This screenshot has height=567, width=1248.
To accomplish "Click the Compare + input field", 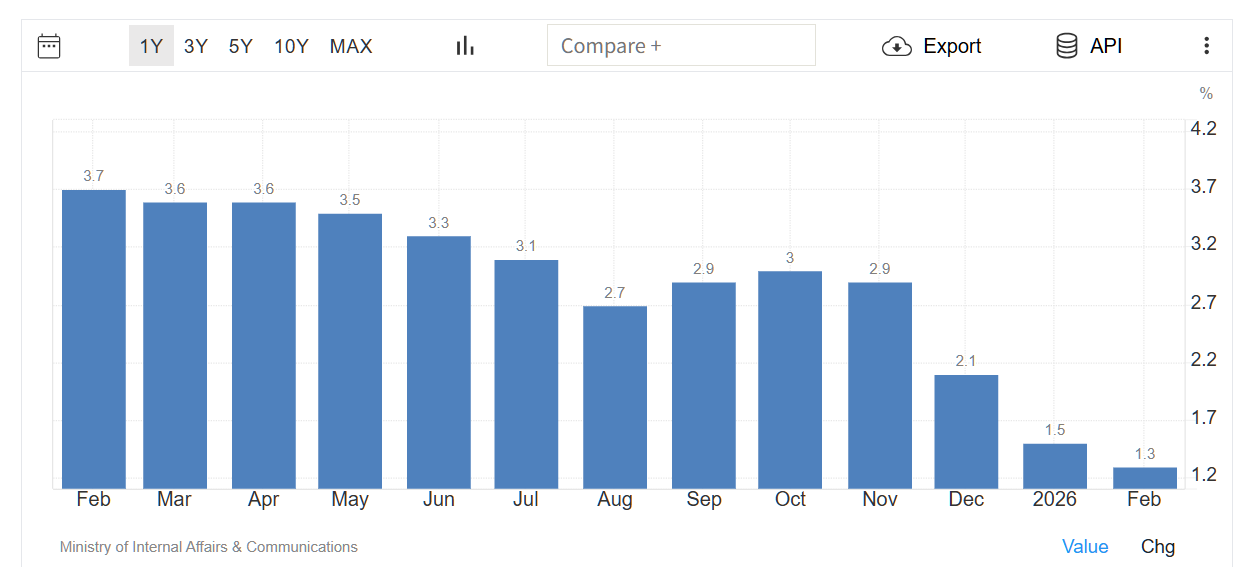I will click(x=681, y=46).
